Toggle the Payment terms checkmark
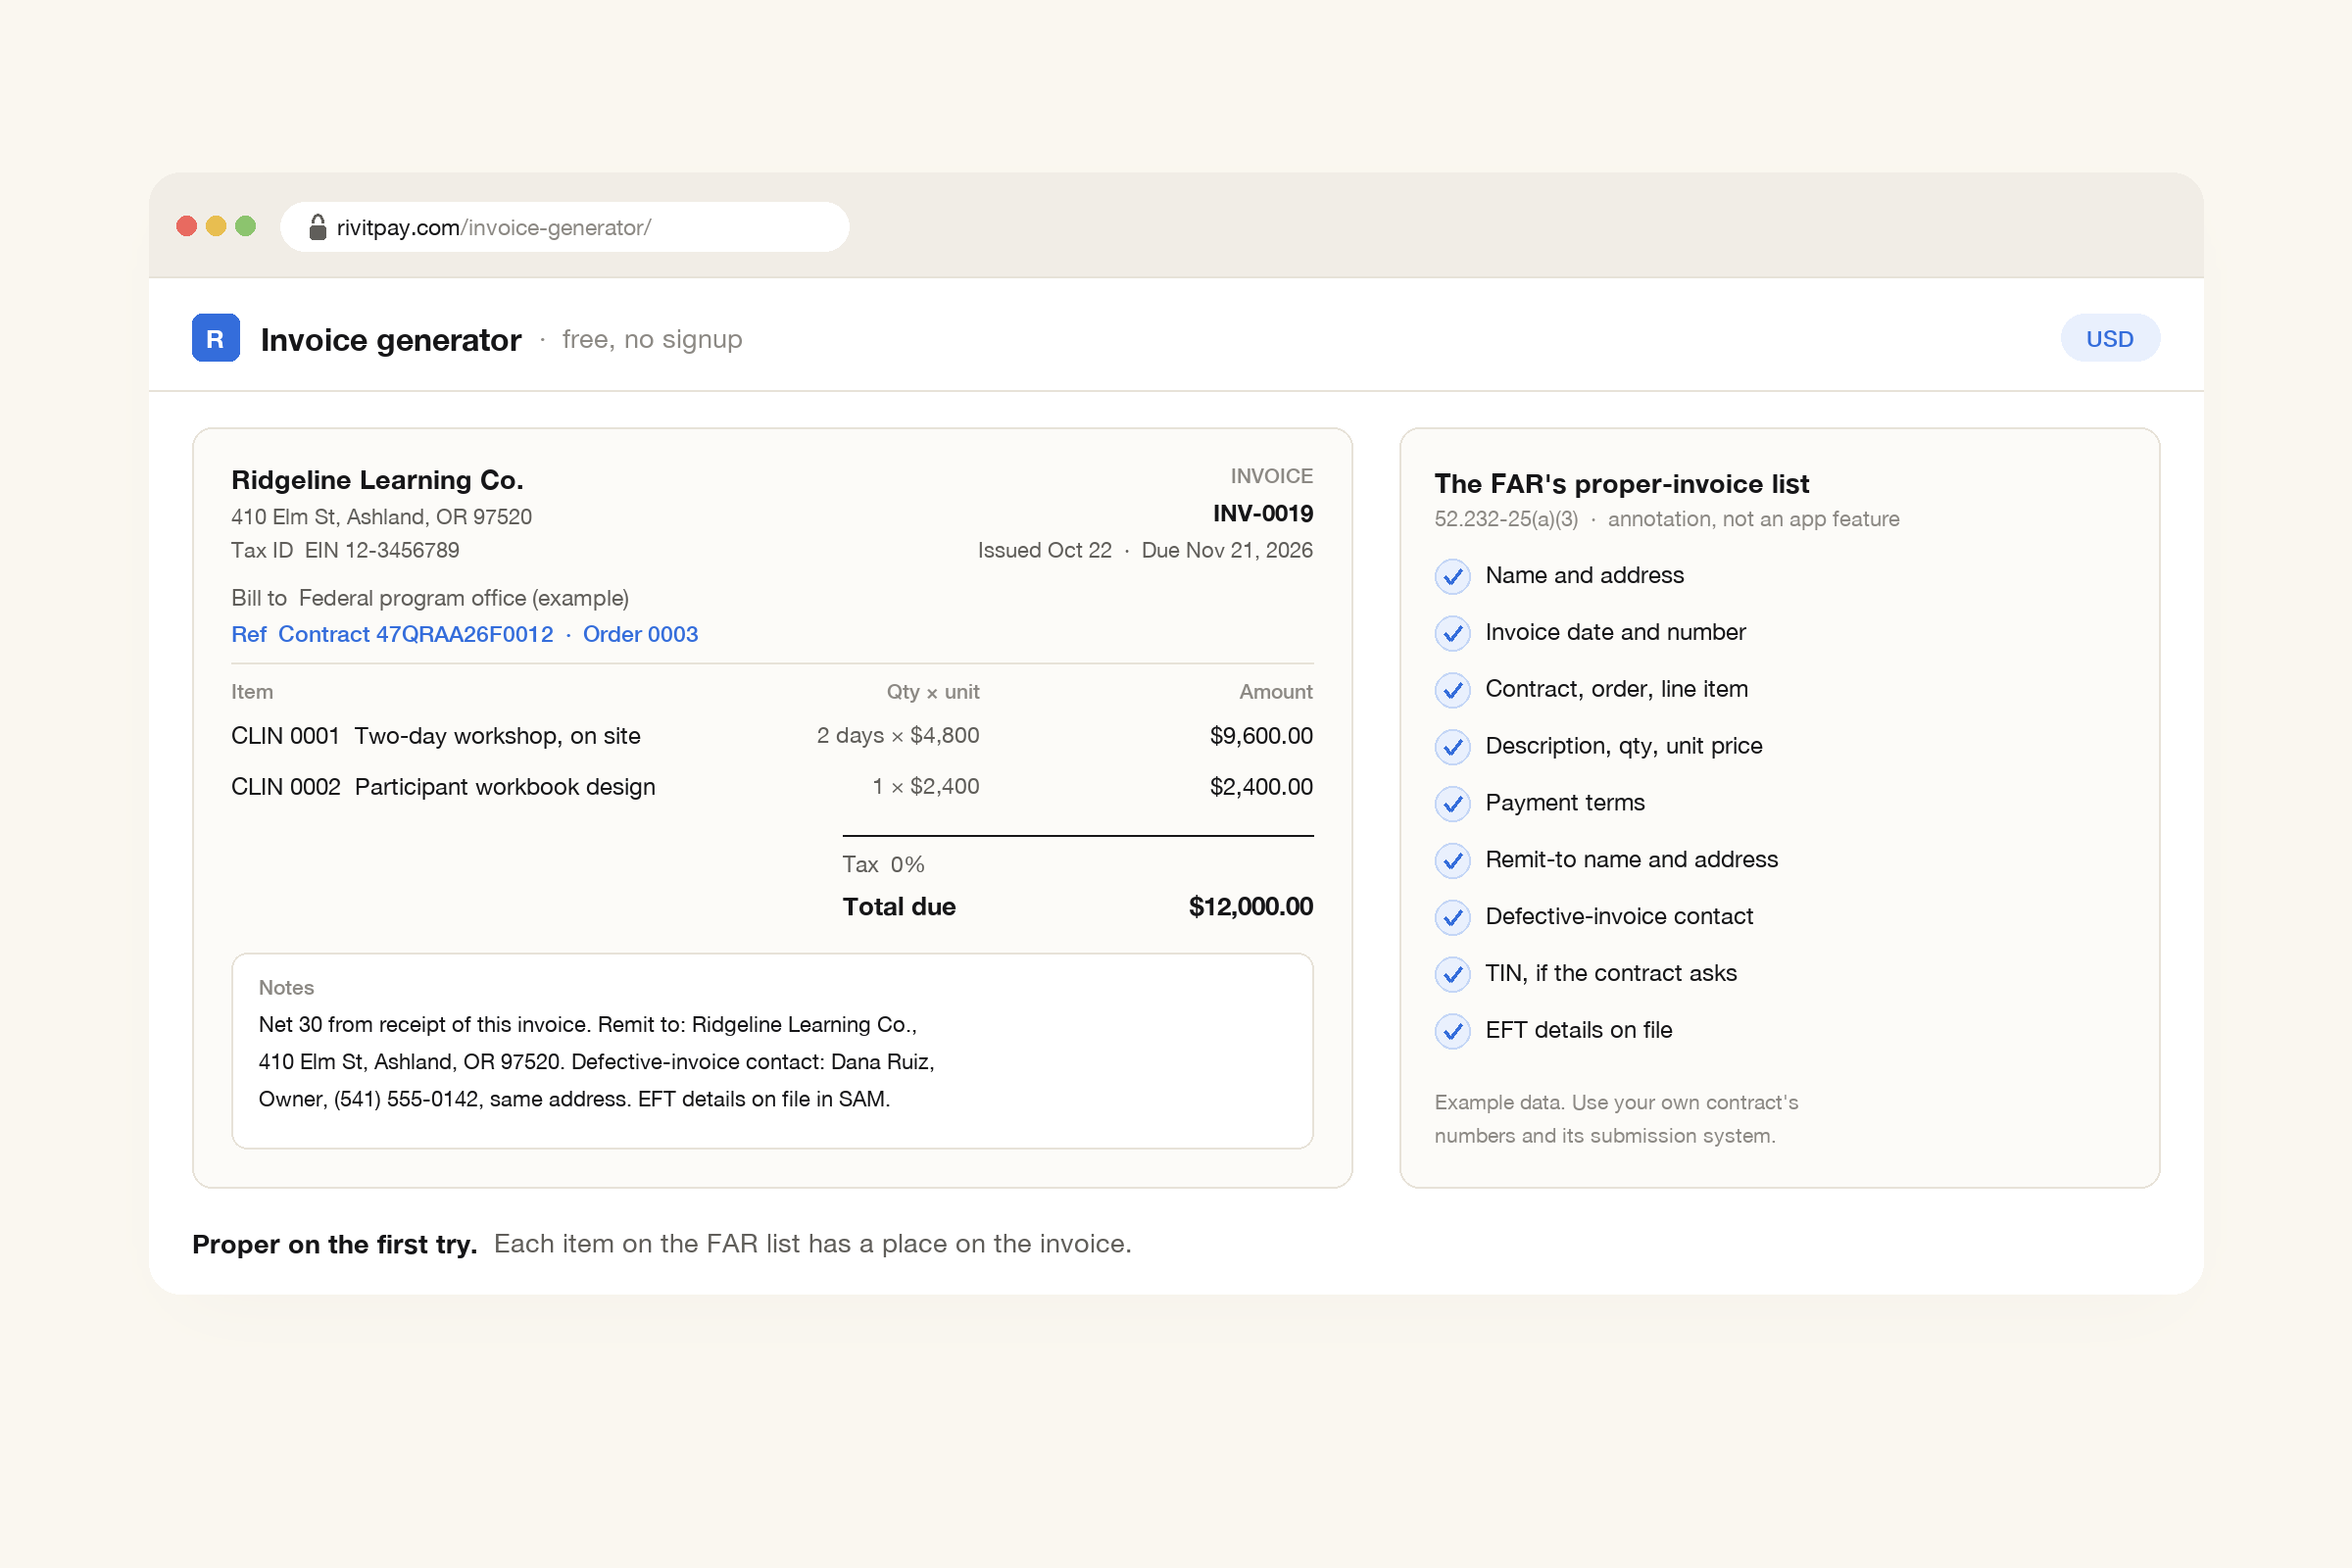 [1452, 804]
